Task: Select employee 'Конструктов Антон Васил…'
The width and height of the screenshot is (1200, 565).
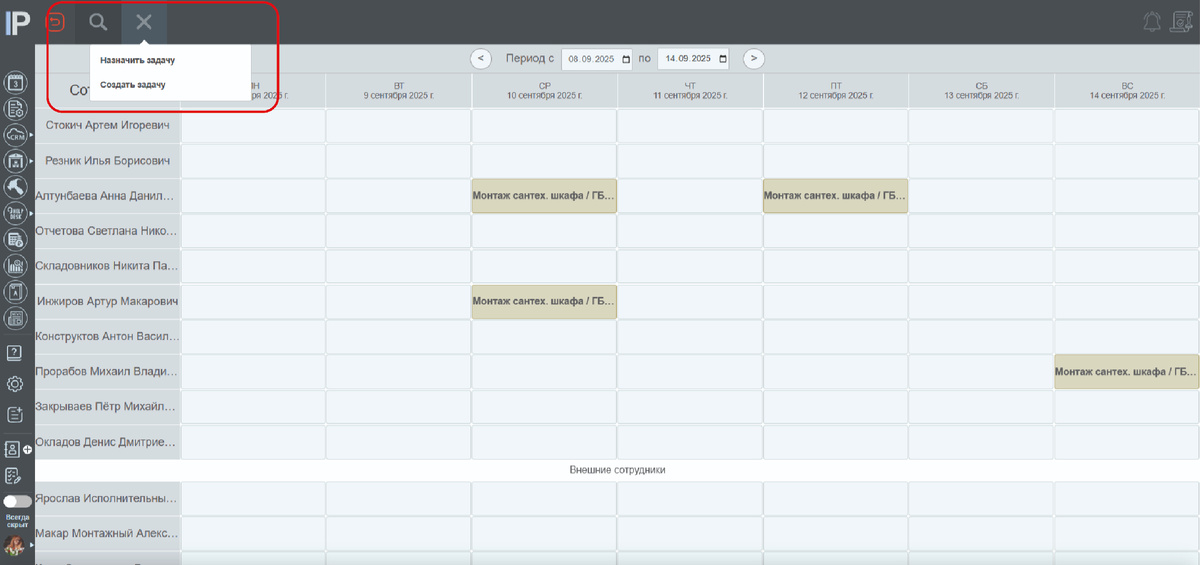Action: click(x=107, y=337)
